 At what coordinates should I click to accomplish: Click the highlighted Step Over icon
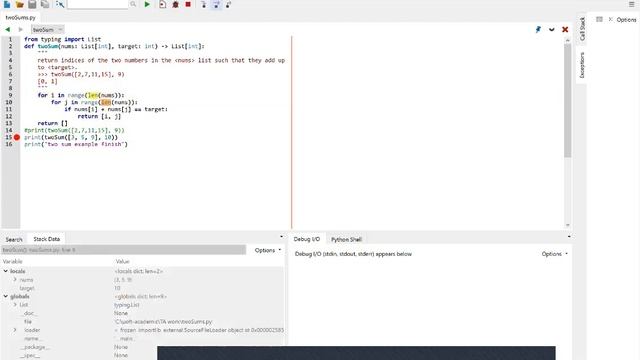tap(216, 4)
